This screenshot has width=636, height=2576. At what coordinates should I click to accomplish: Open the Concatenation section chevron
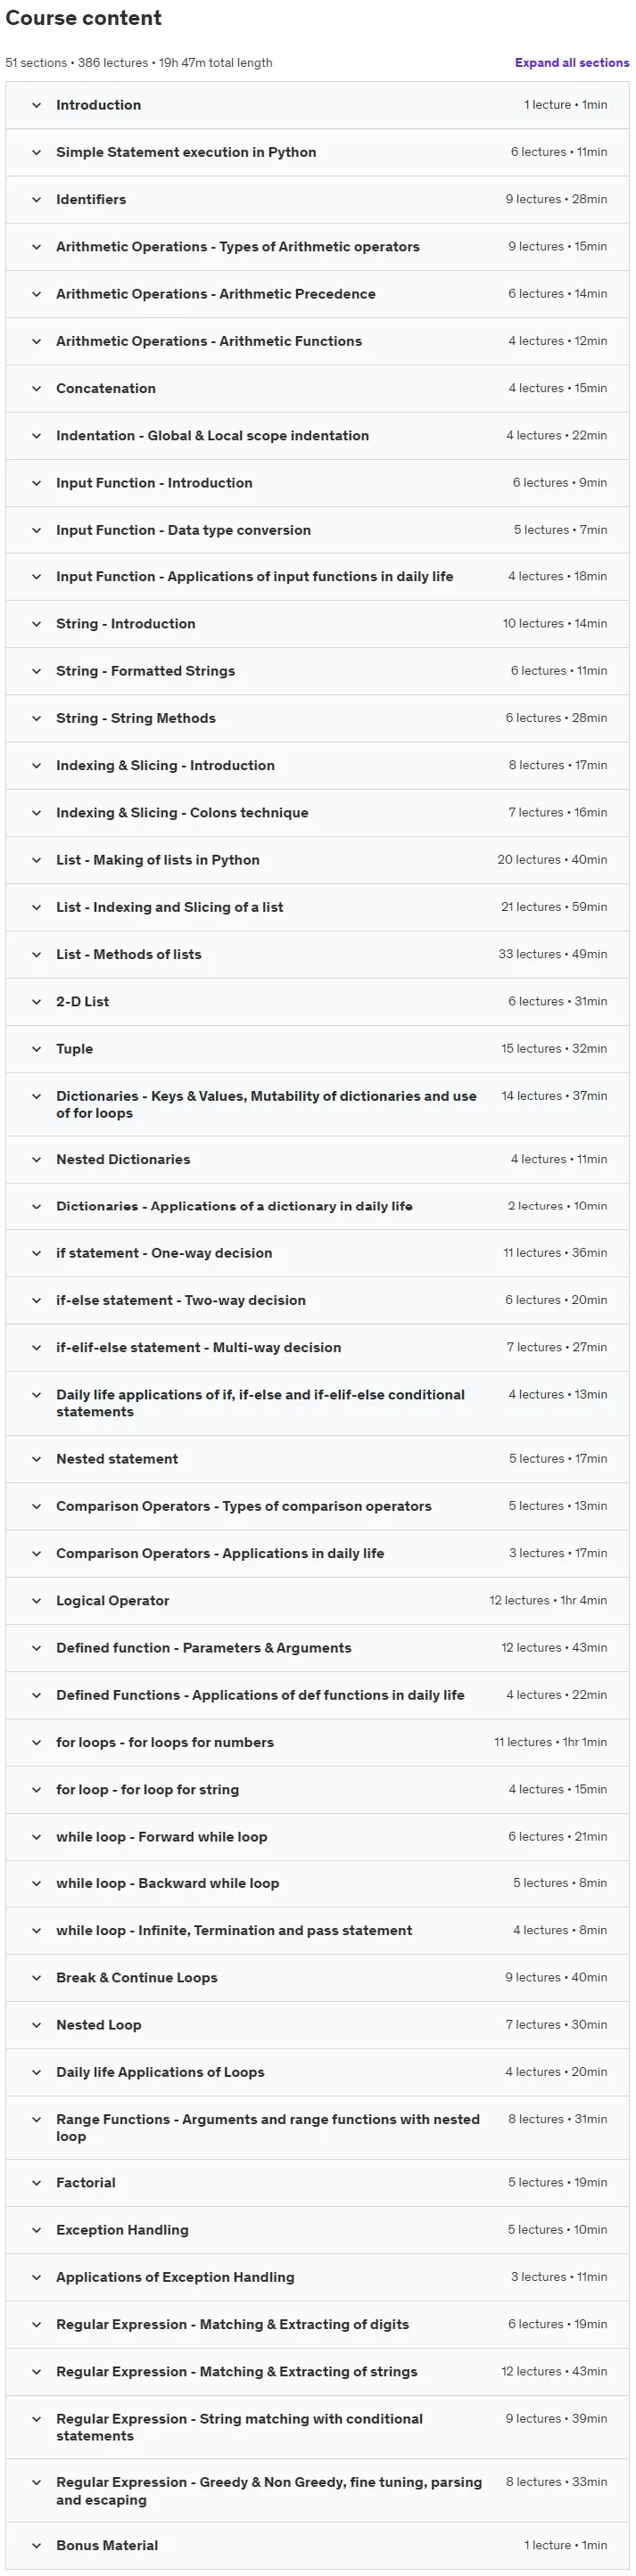36,389
